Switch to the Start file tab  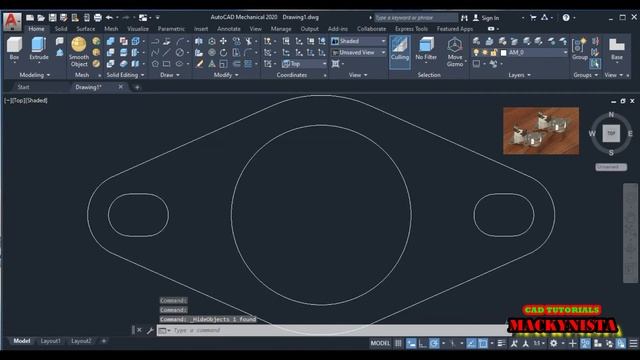click(23, 87)
